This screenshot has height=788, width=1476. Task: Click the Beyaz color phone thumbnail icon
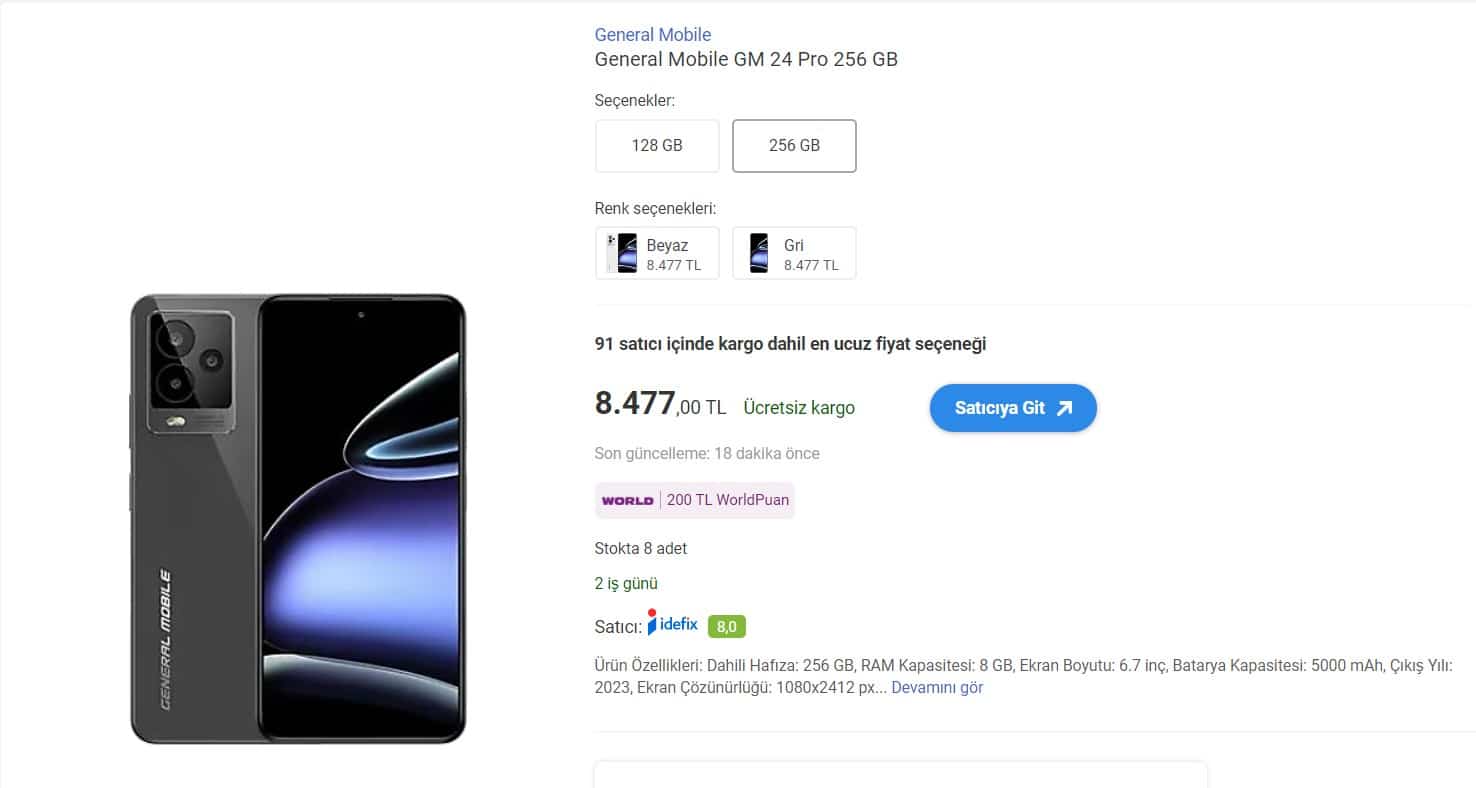622,253
